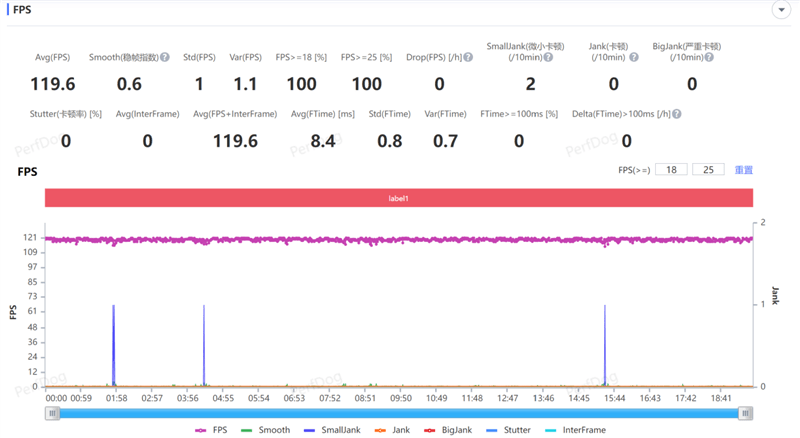Toggle InterFrame legend entry
The width and height of the screenshot is (800, 438).
tap(575, 430)
